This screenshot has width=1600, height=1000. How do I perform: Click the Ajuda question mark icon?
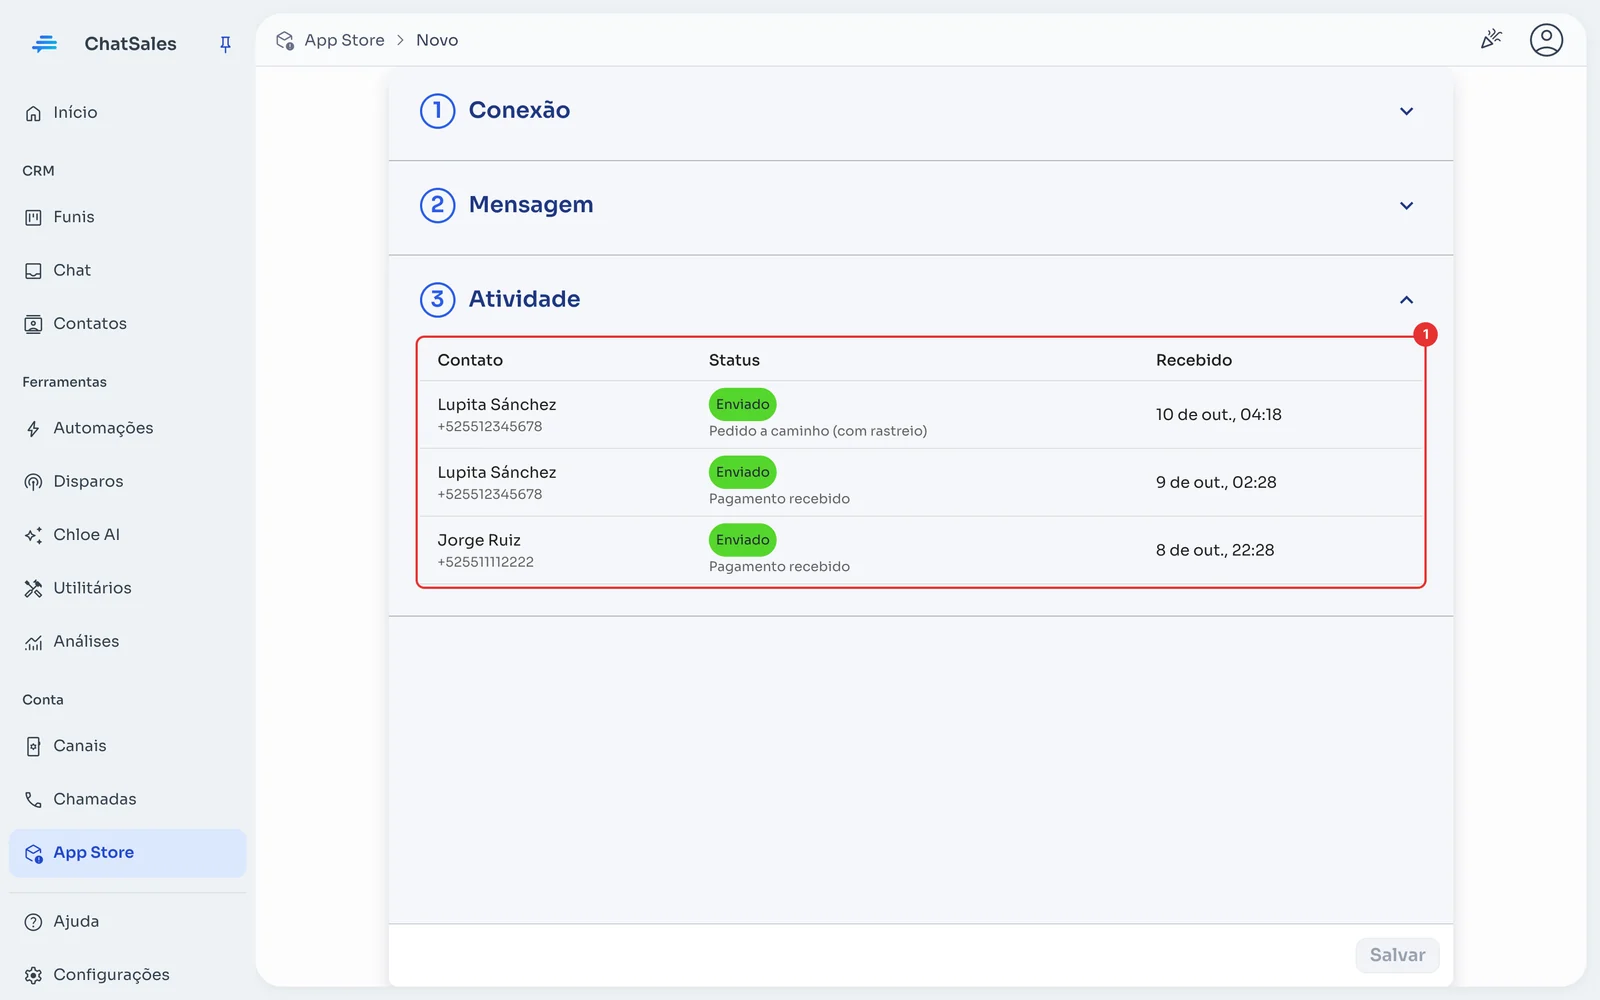tap(33, 922)
